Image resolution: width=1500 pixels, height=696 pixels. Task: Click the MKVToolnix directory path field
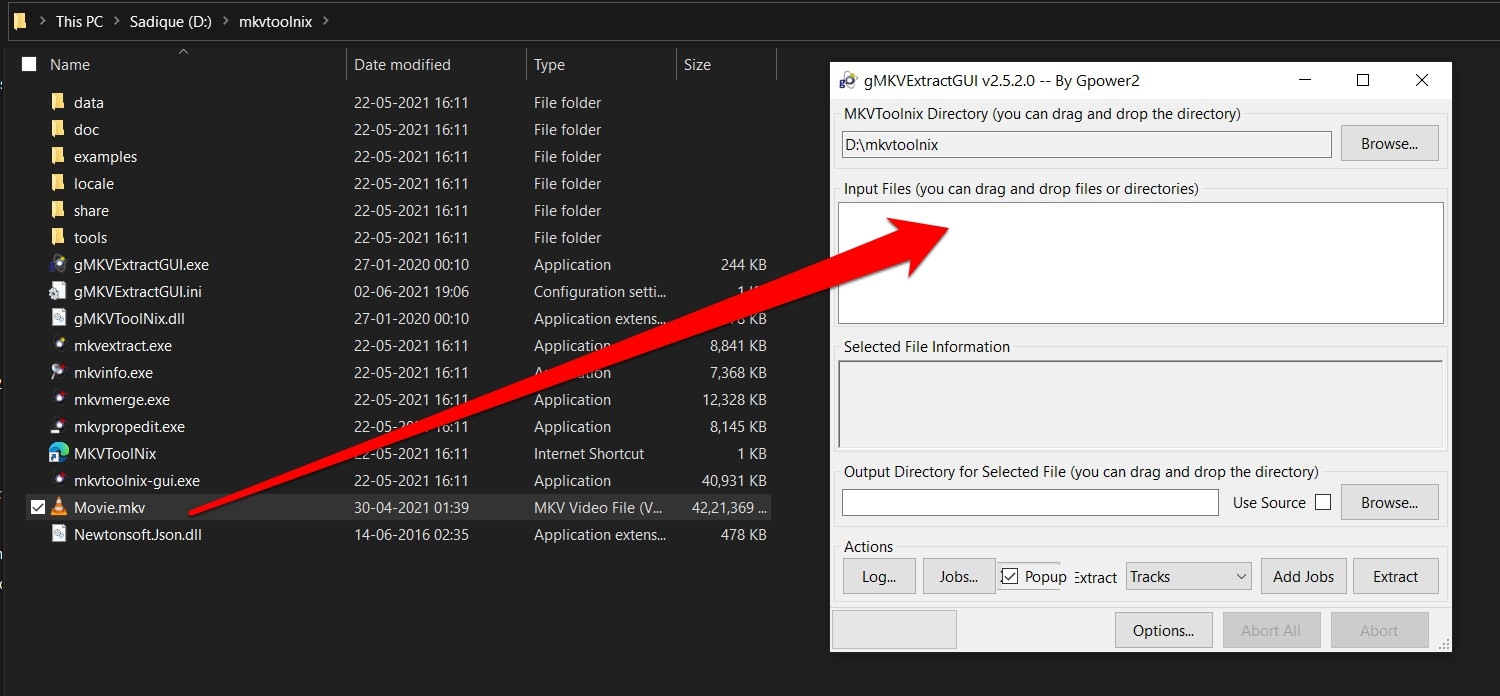point(1087,144)
